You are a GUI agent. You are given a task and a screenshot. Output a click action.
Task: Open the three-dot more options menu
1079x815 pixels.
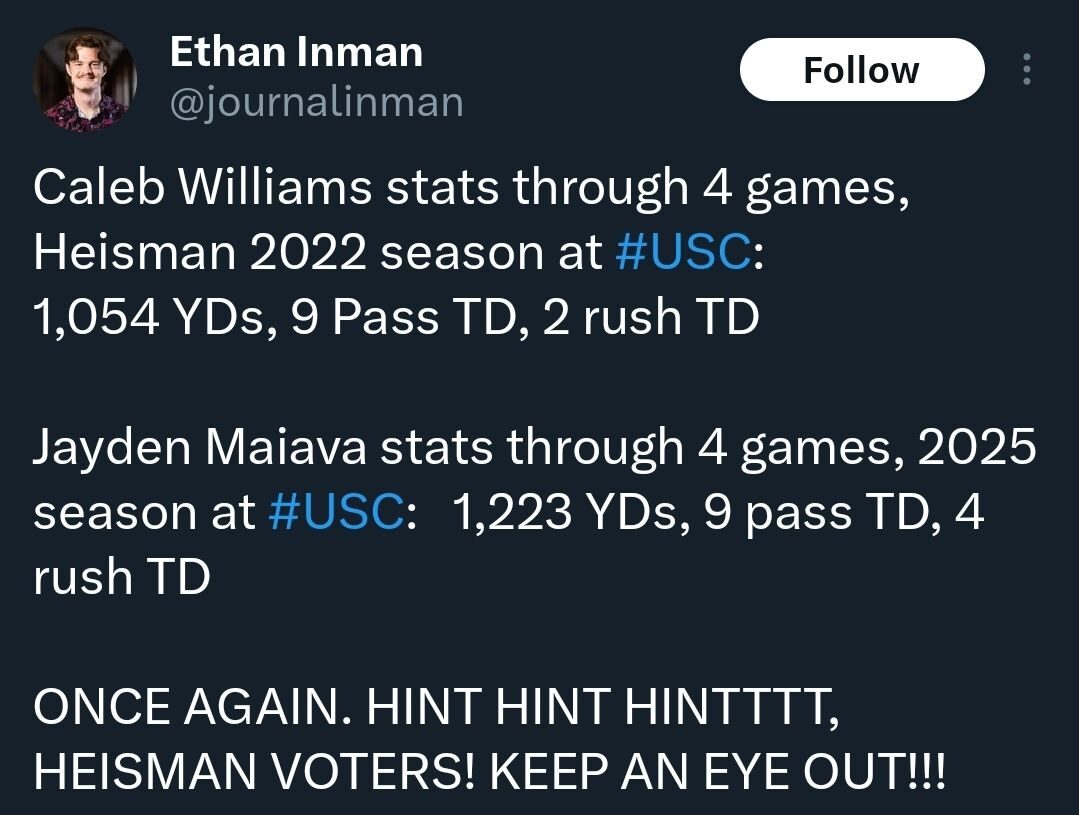point(1027,70)
